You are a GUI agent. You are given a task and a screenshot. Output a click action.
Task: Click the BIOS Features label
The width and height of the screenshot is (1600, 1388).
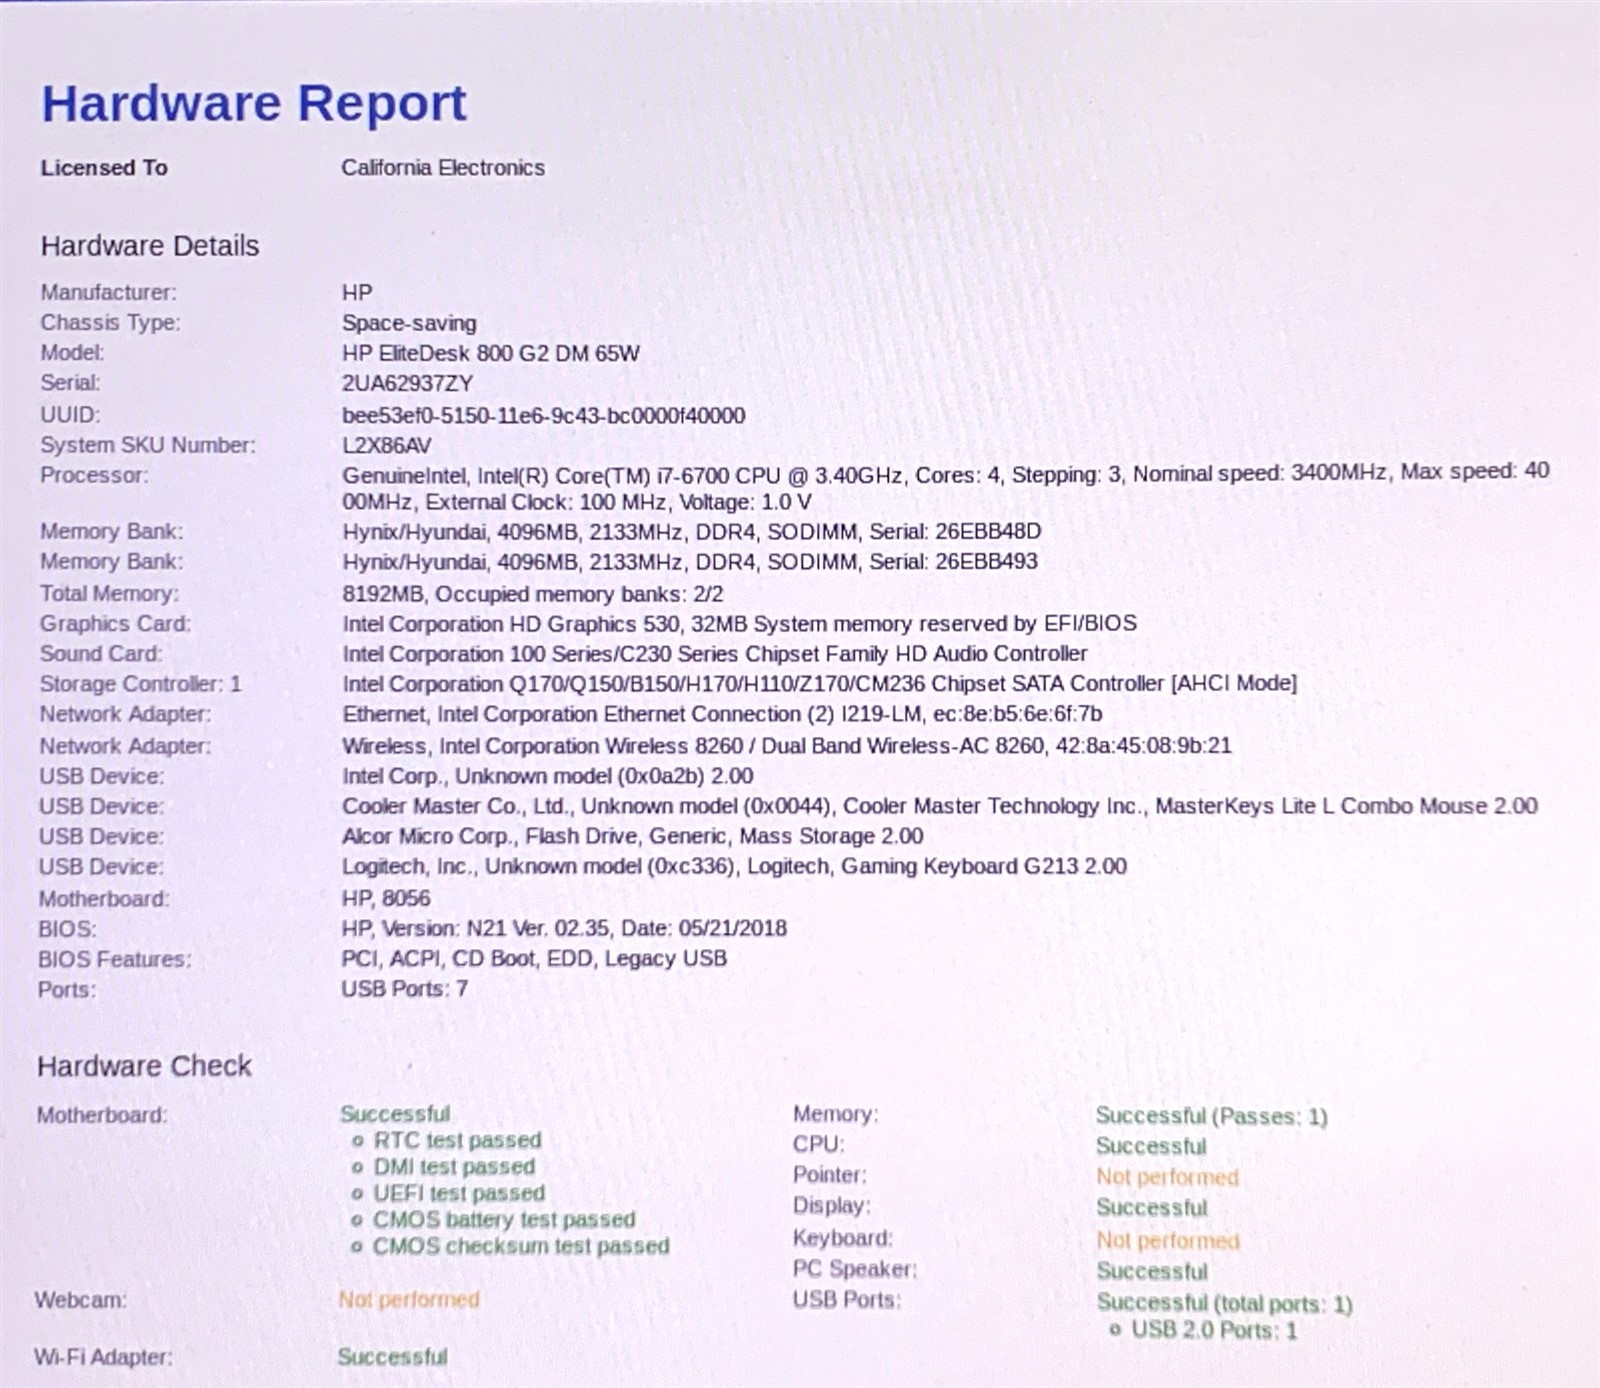[x=115, y=959]
